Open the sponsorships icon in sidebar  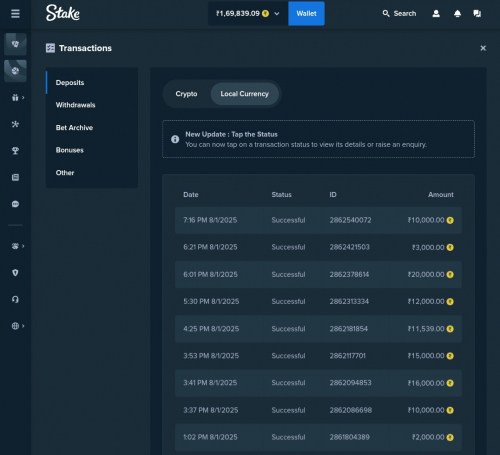[15, 246]
